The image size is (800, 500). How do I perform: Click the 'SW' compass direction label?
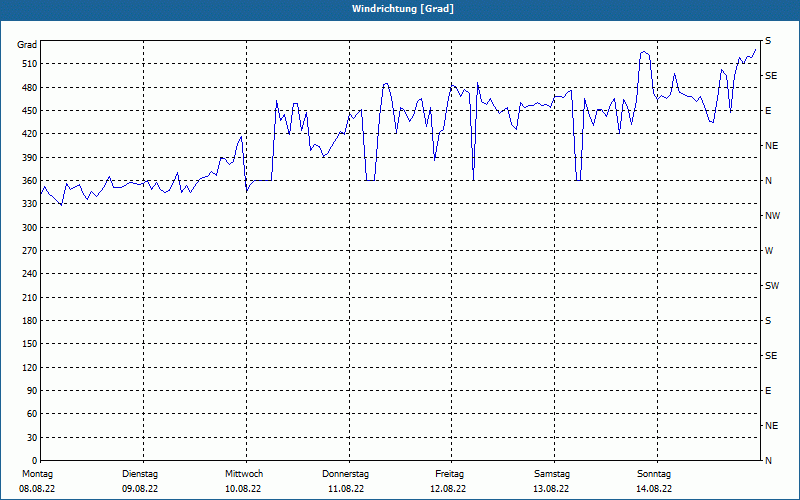(772, 286)
